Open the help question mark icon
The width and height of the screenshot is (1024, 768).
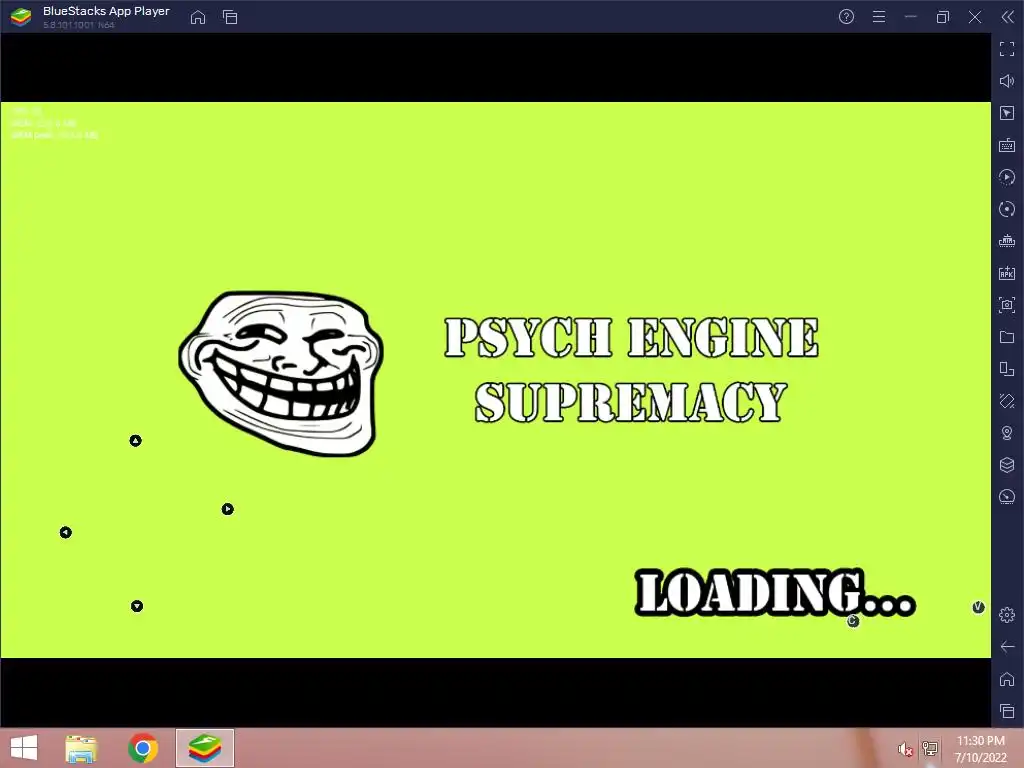point(846,17)
